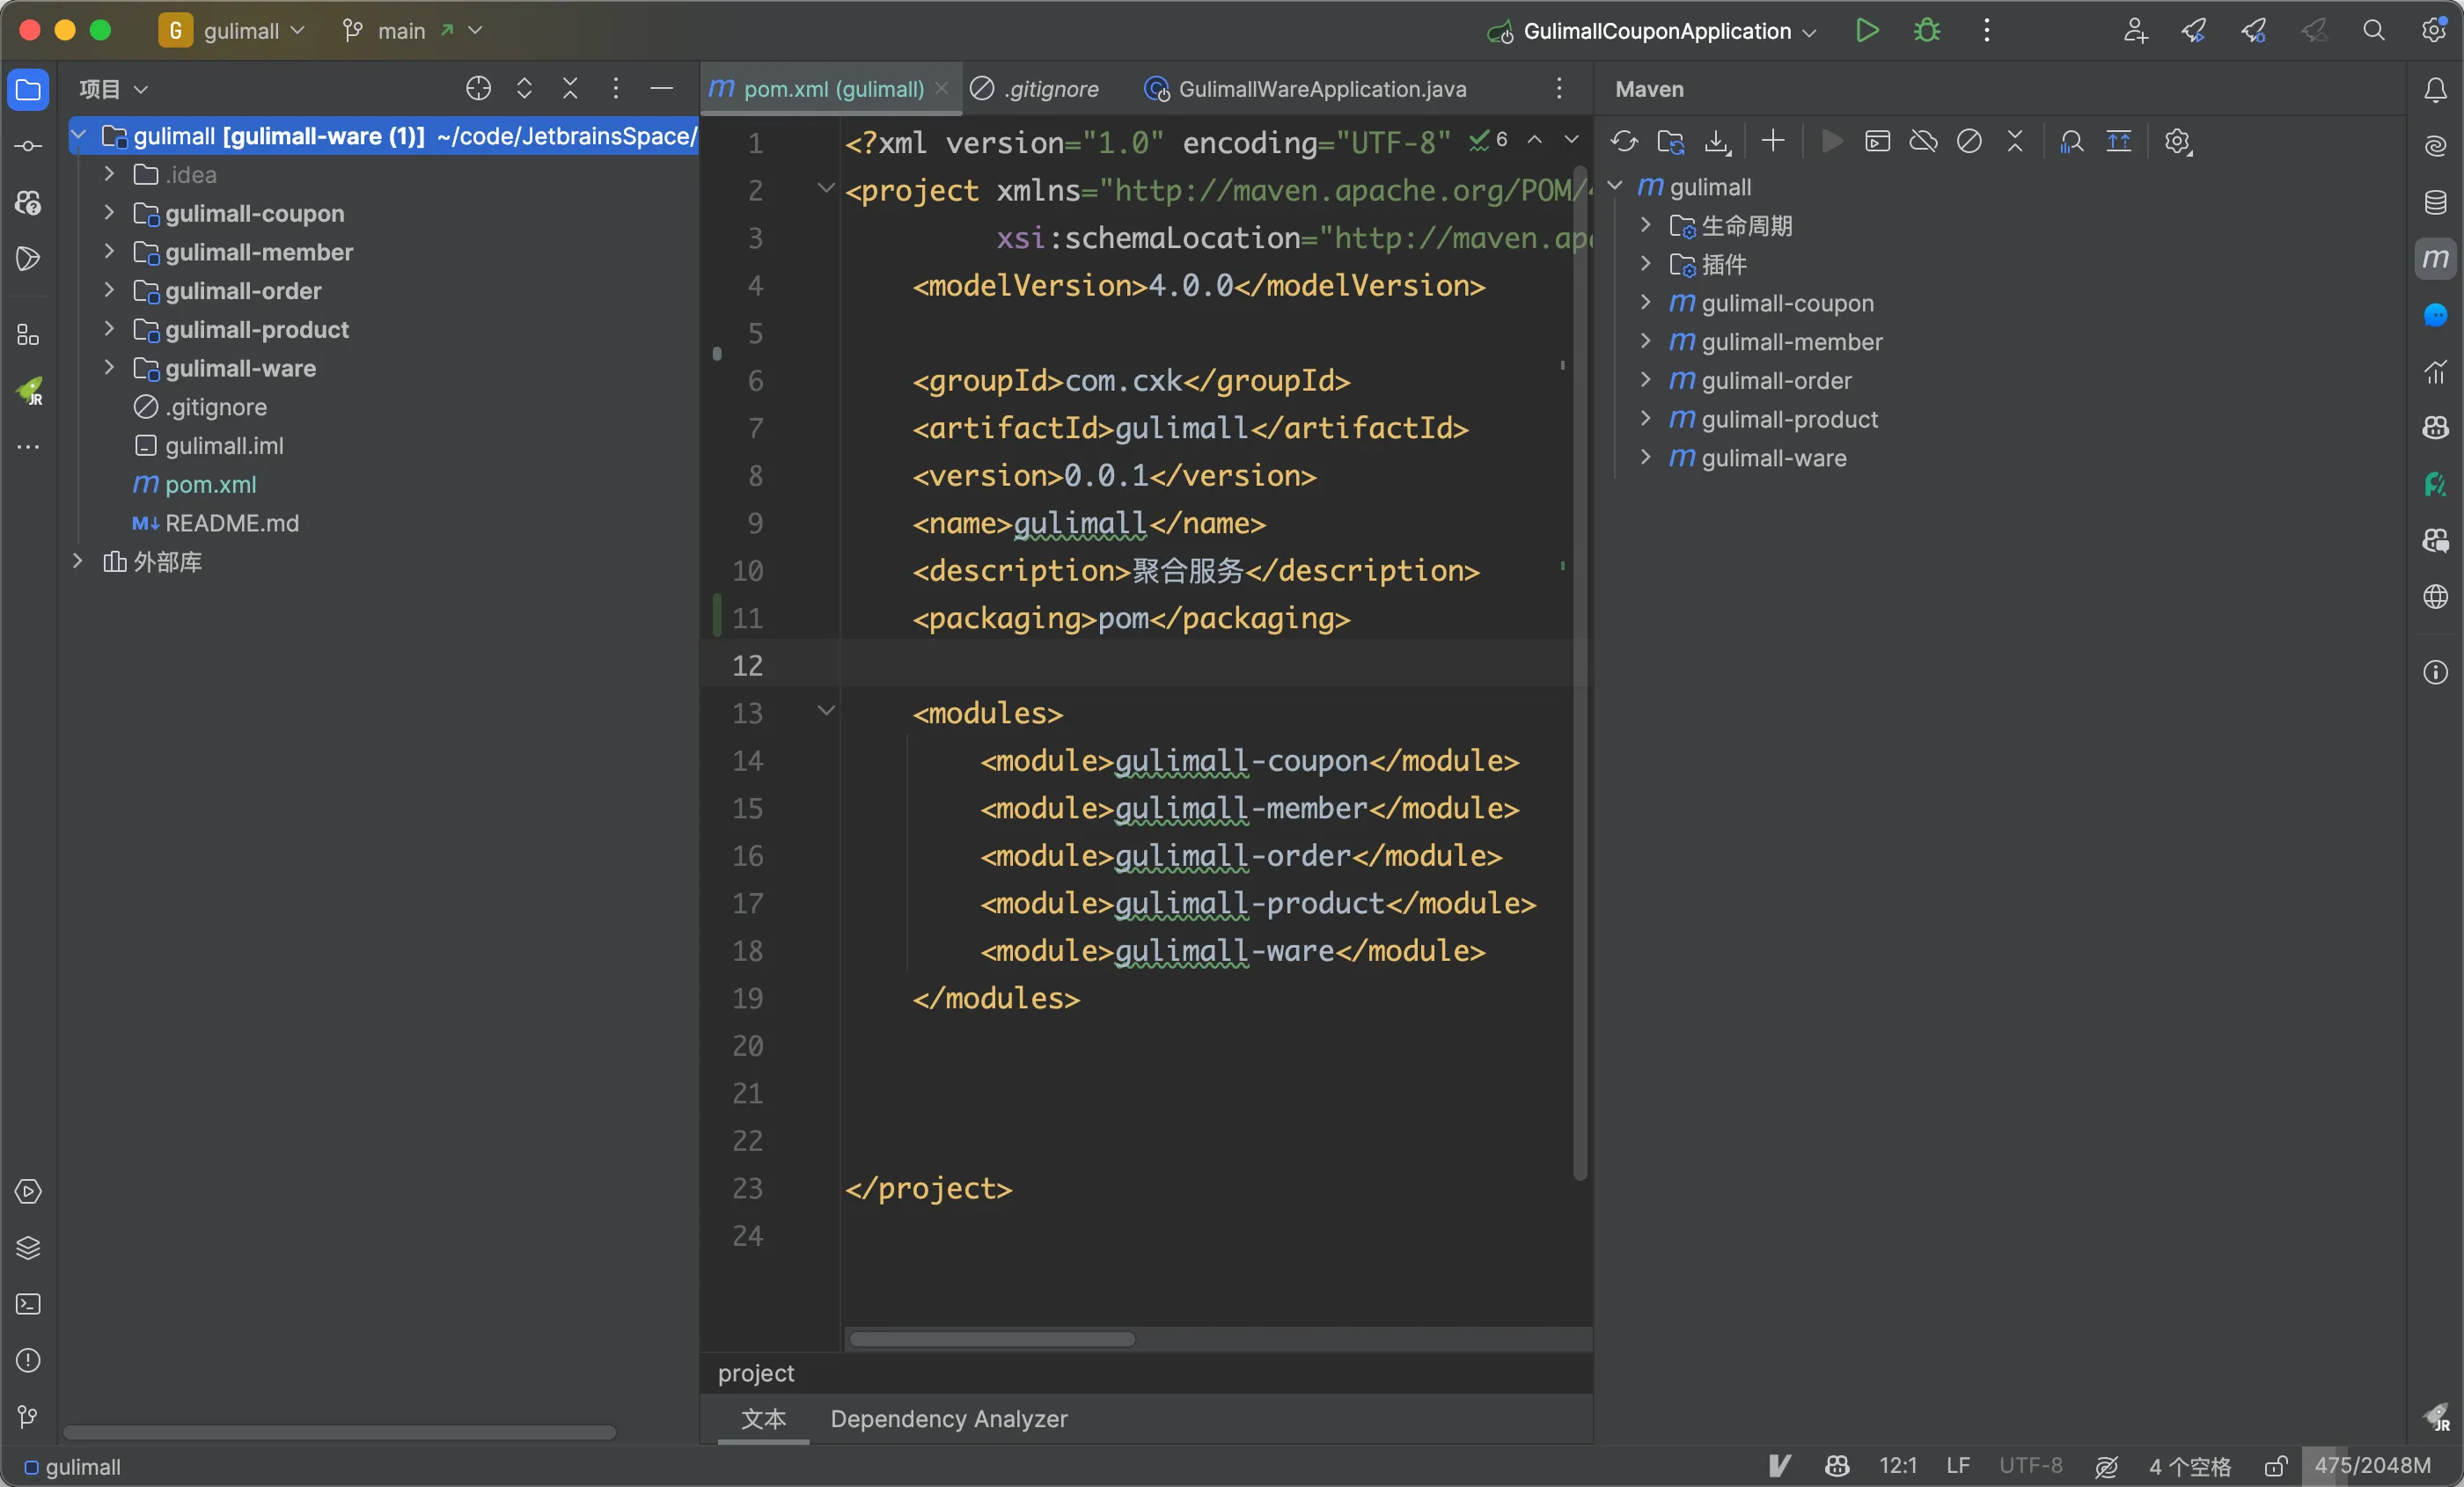Hide the project panel with minimize icon
Viewport: 2464px width, 1487px height.
[x=661, y=89]
